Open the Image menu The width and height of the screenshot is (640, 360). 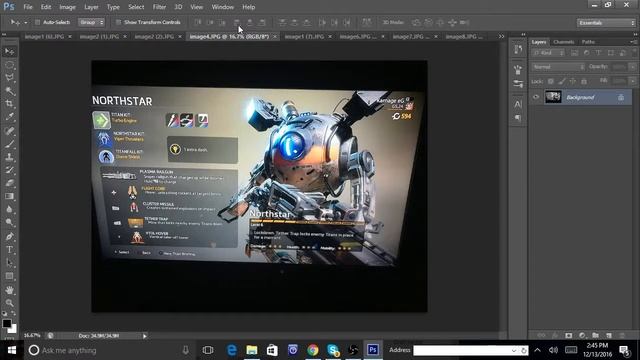point(67,7)
